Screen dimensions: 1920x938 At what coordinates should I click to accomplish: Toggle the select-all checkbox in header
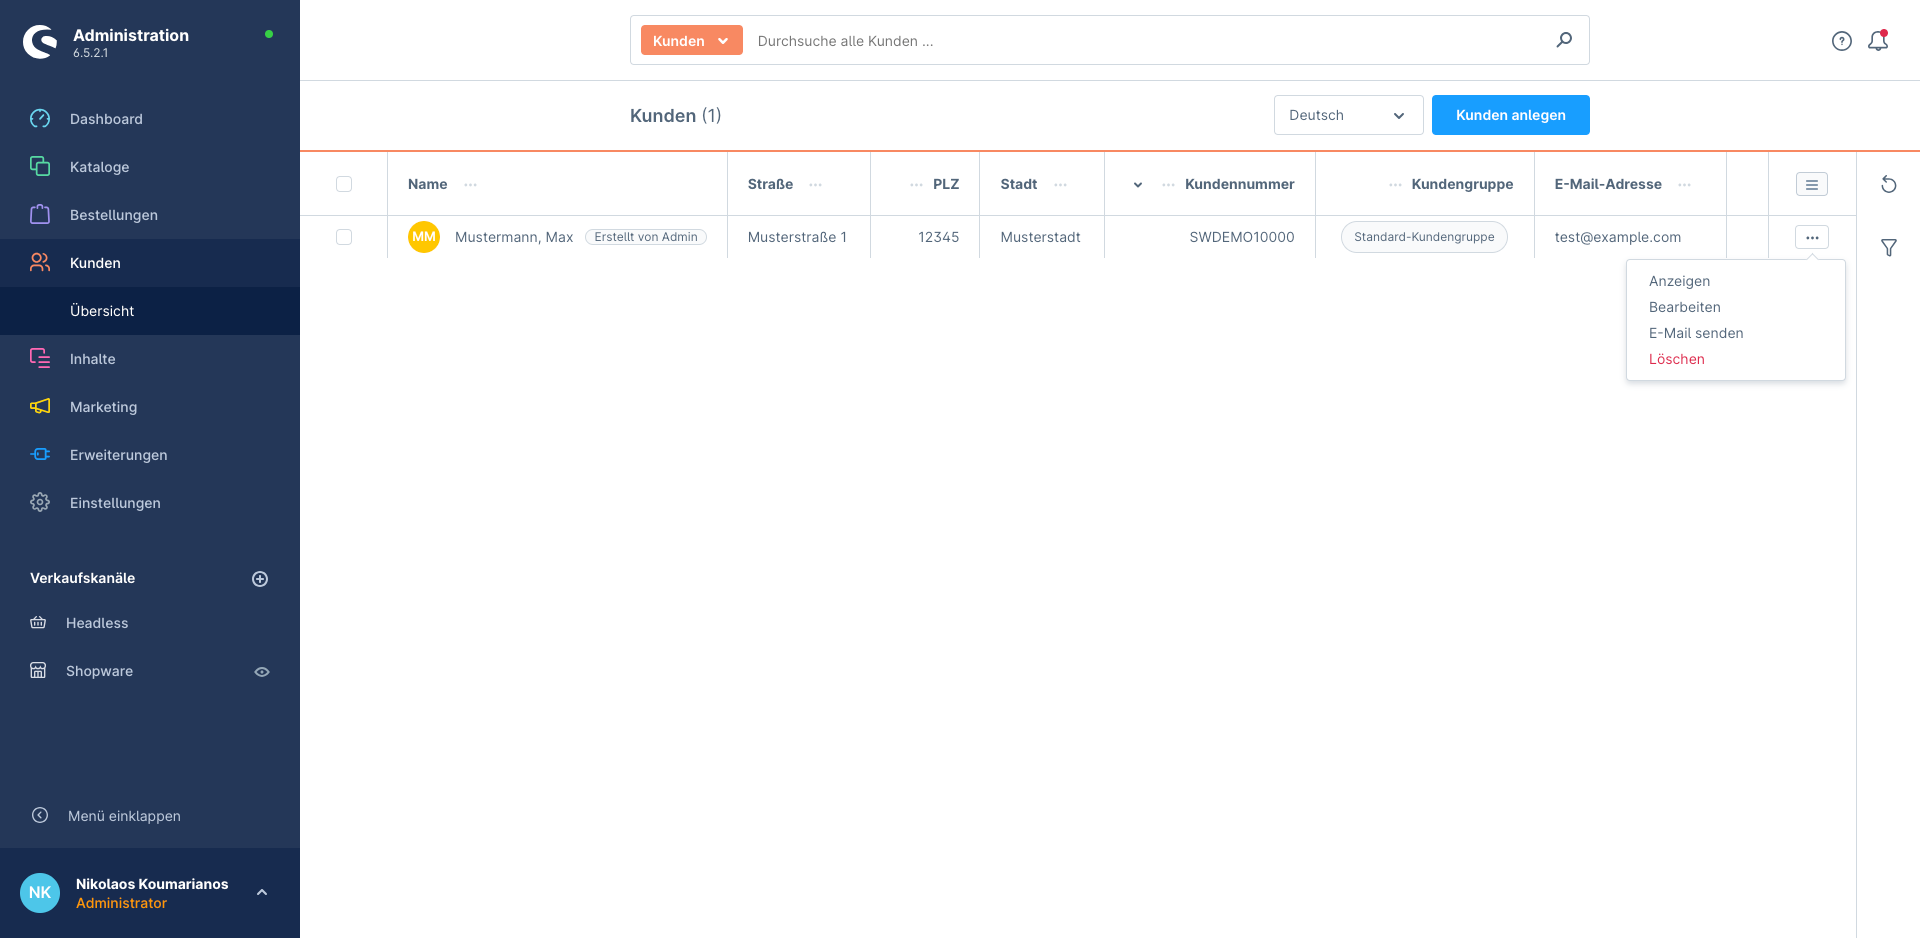pos(344,184)
